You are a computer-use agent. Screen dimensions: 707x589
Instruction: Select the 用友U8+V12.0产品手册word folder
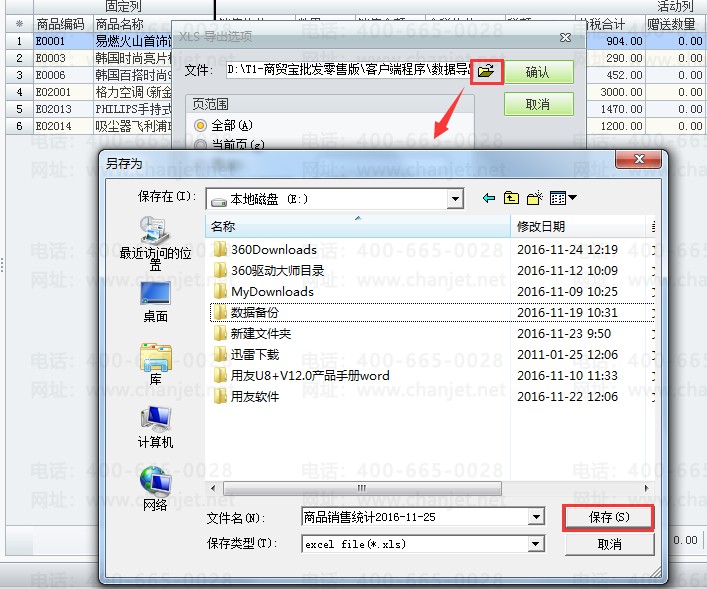(301, 376)
